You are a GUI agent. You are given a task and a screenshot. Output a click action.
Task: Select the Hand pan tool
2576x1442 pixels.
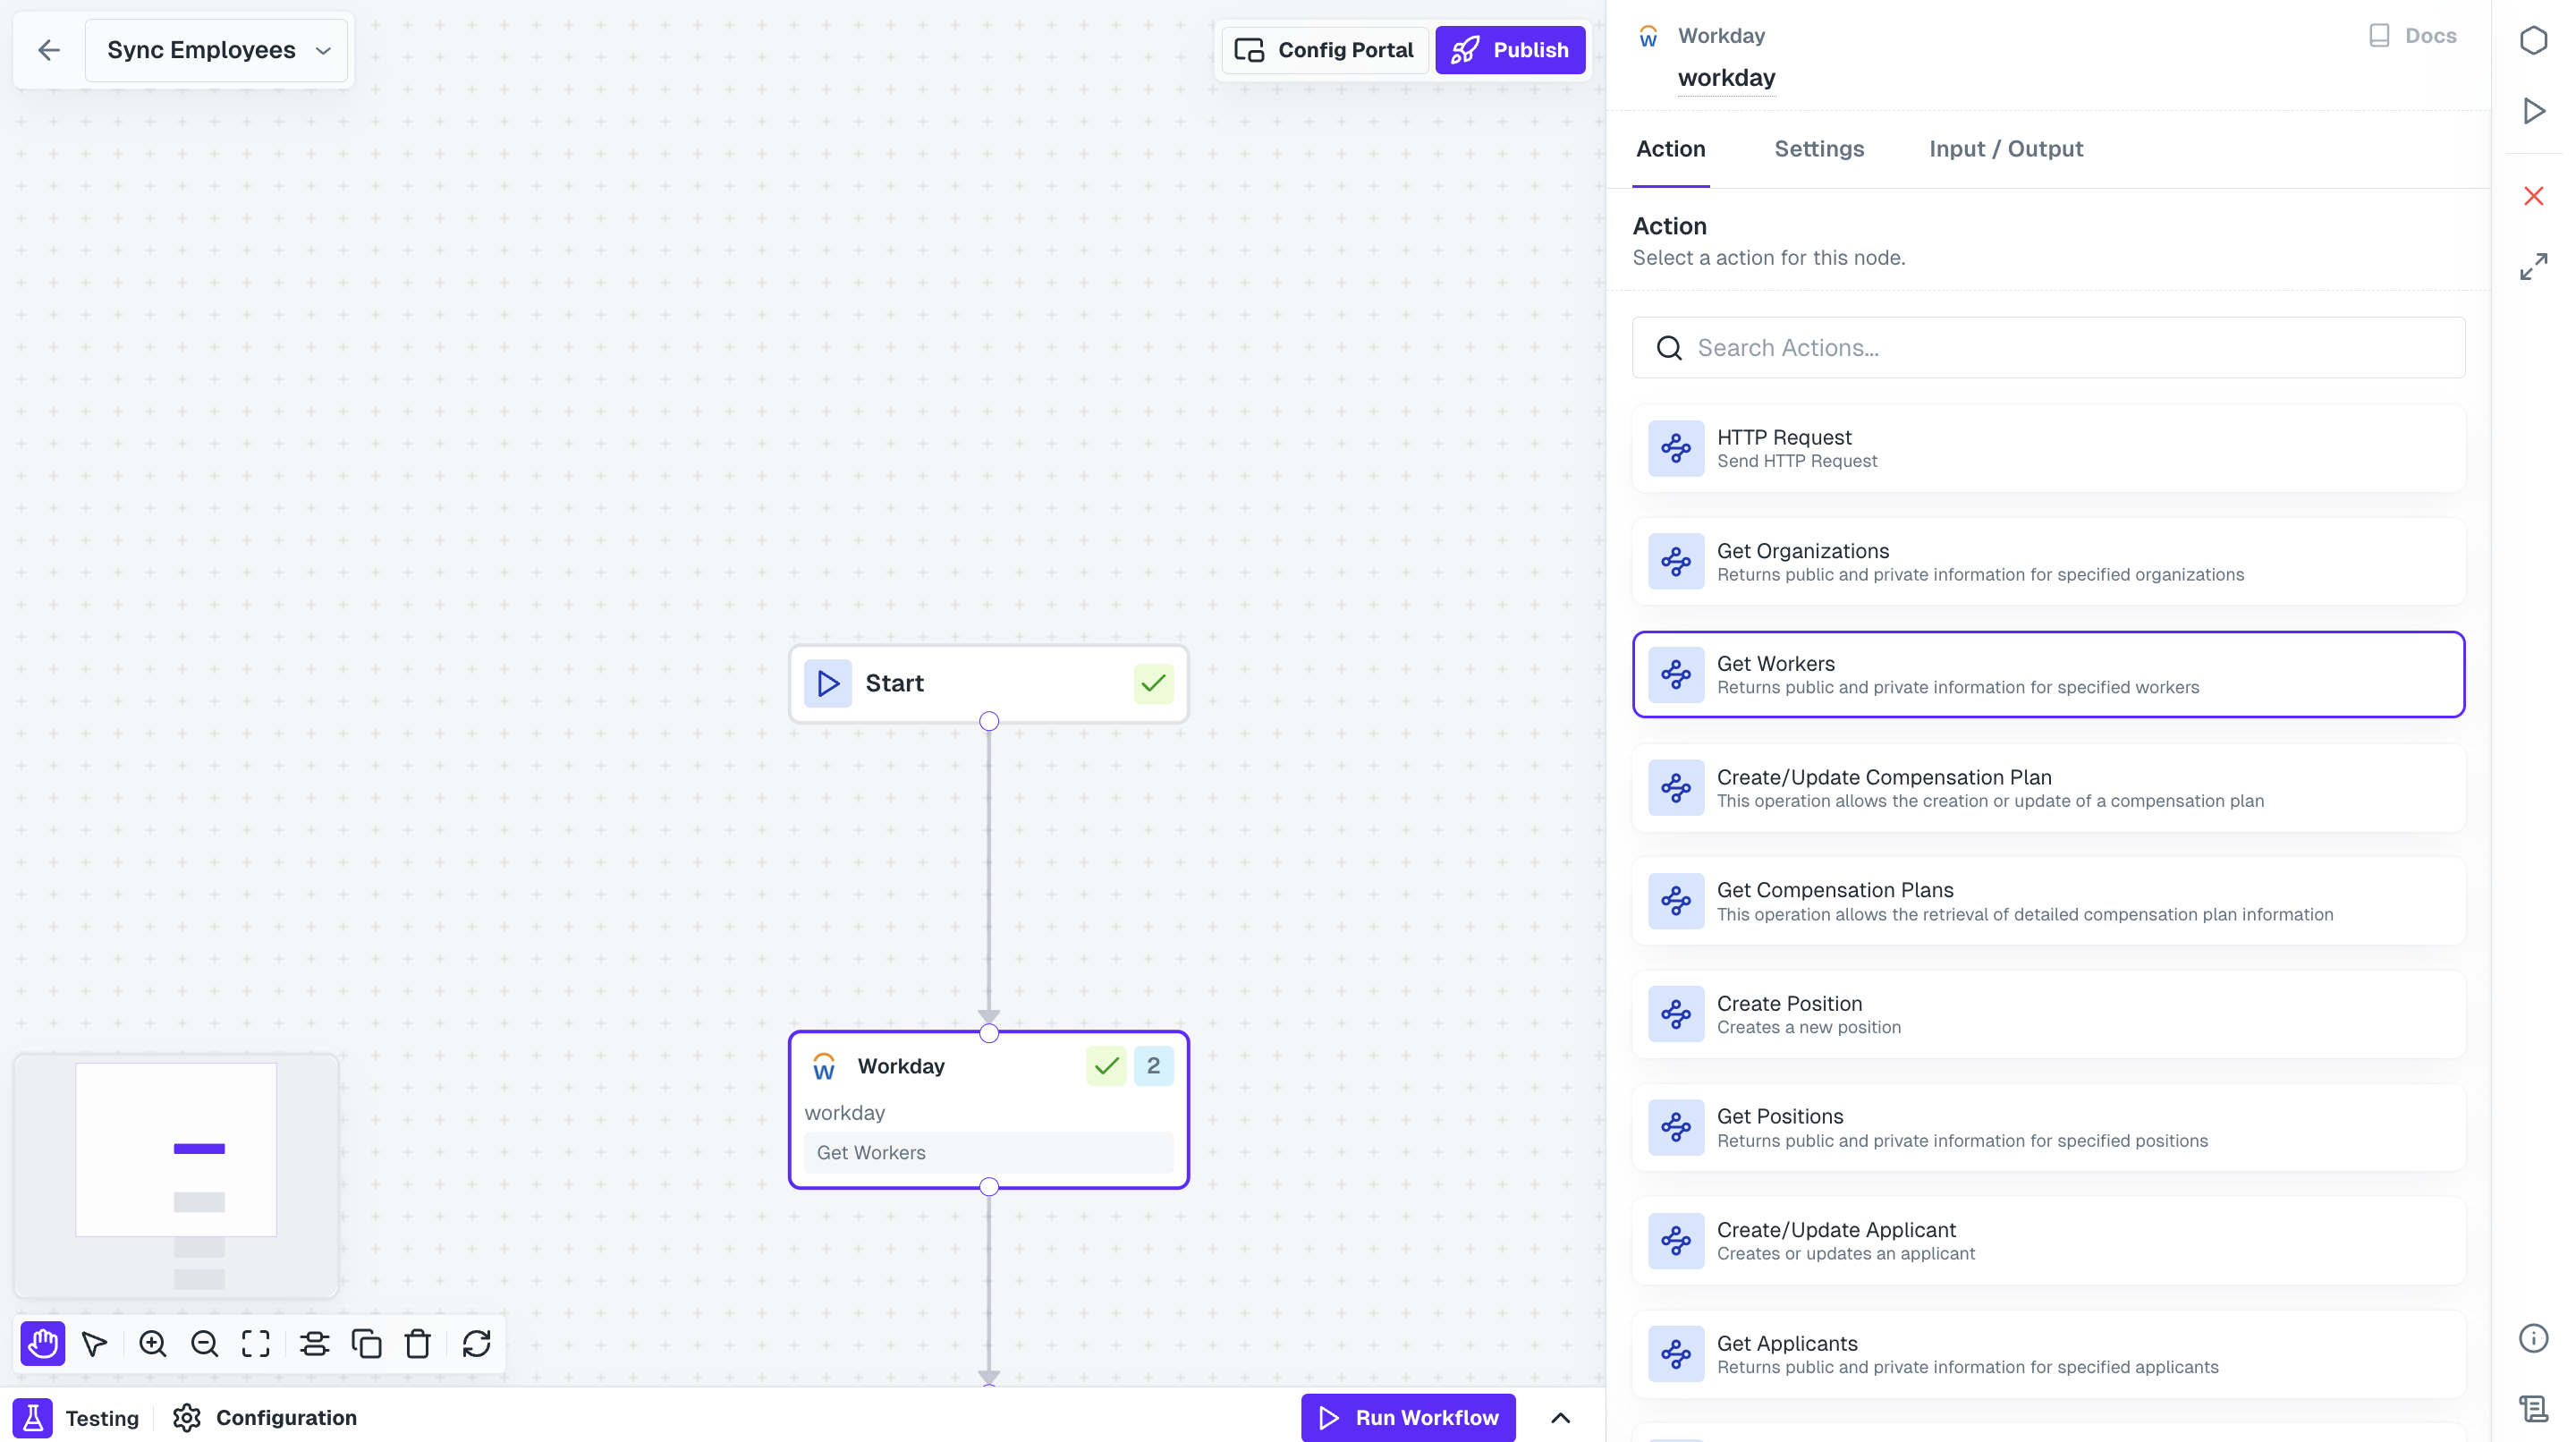(42, 1344)
